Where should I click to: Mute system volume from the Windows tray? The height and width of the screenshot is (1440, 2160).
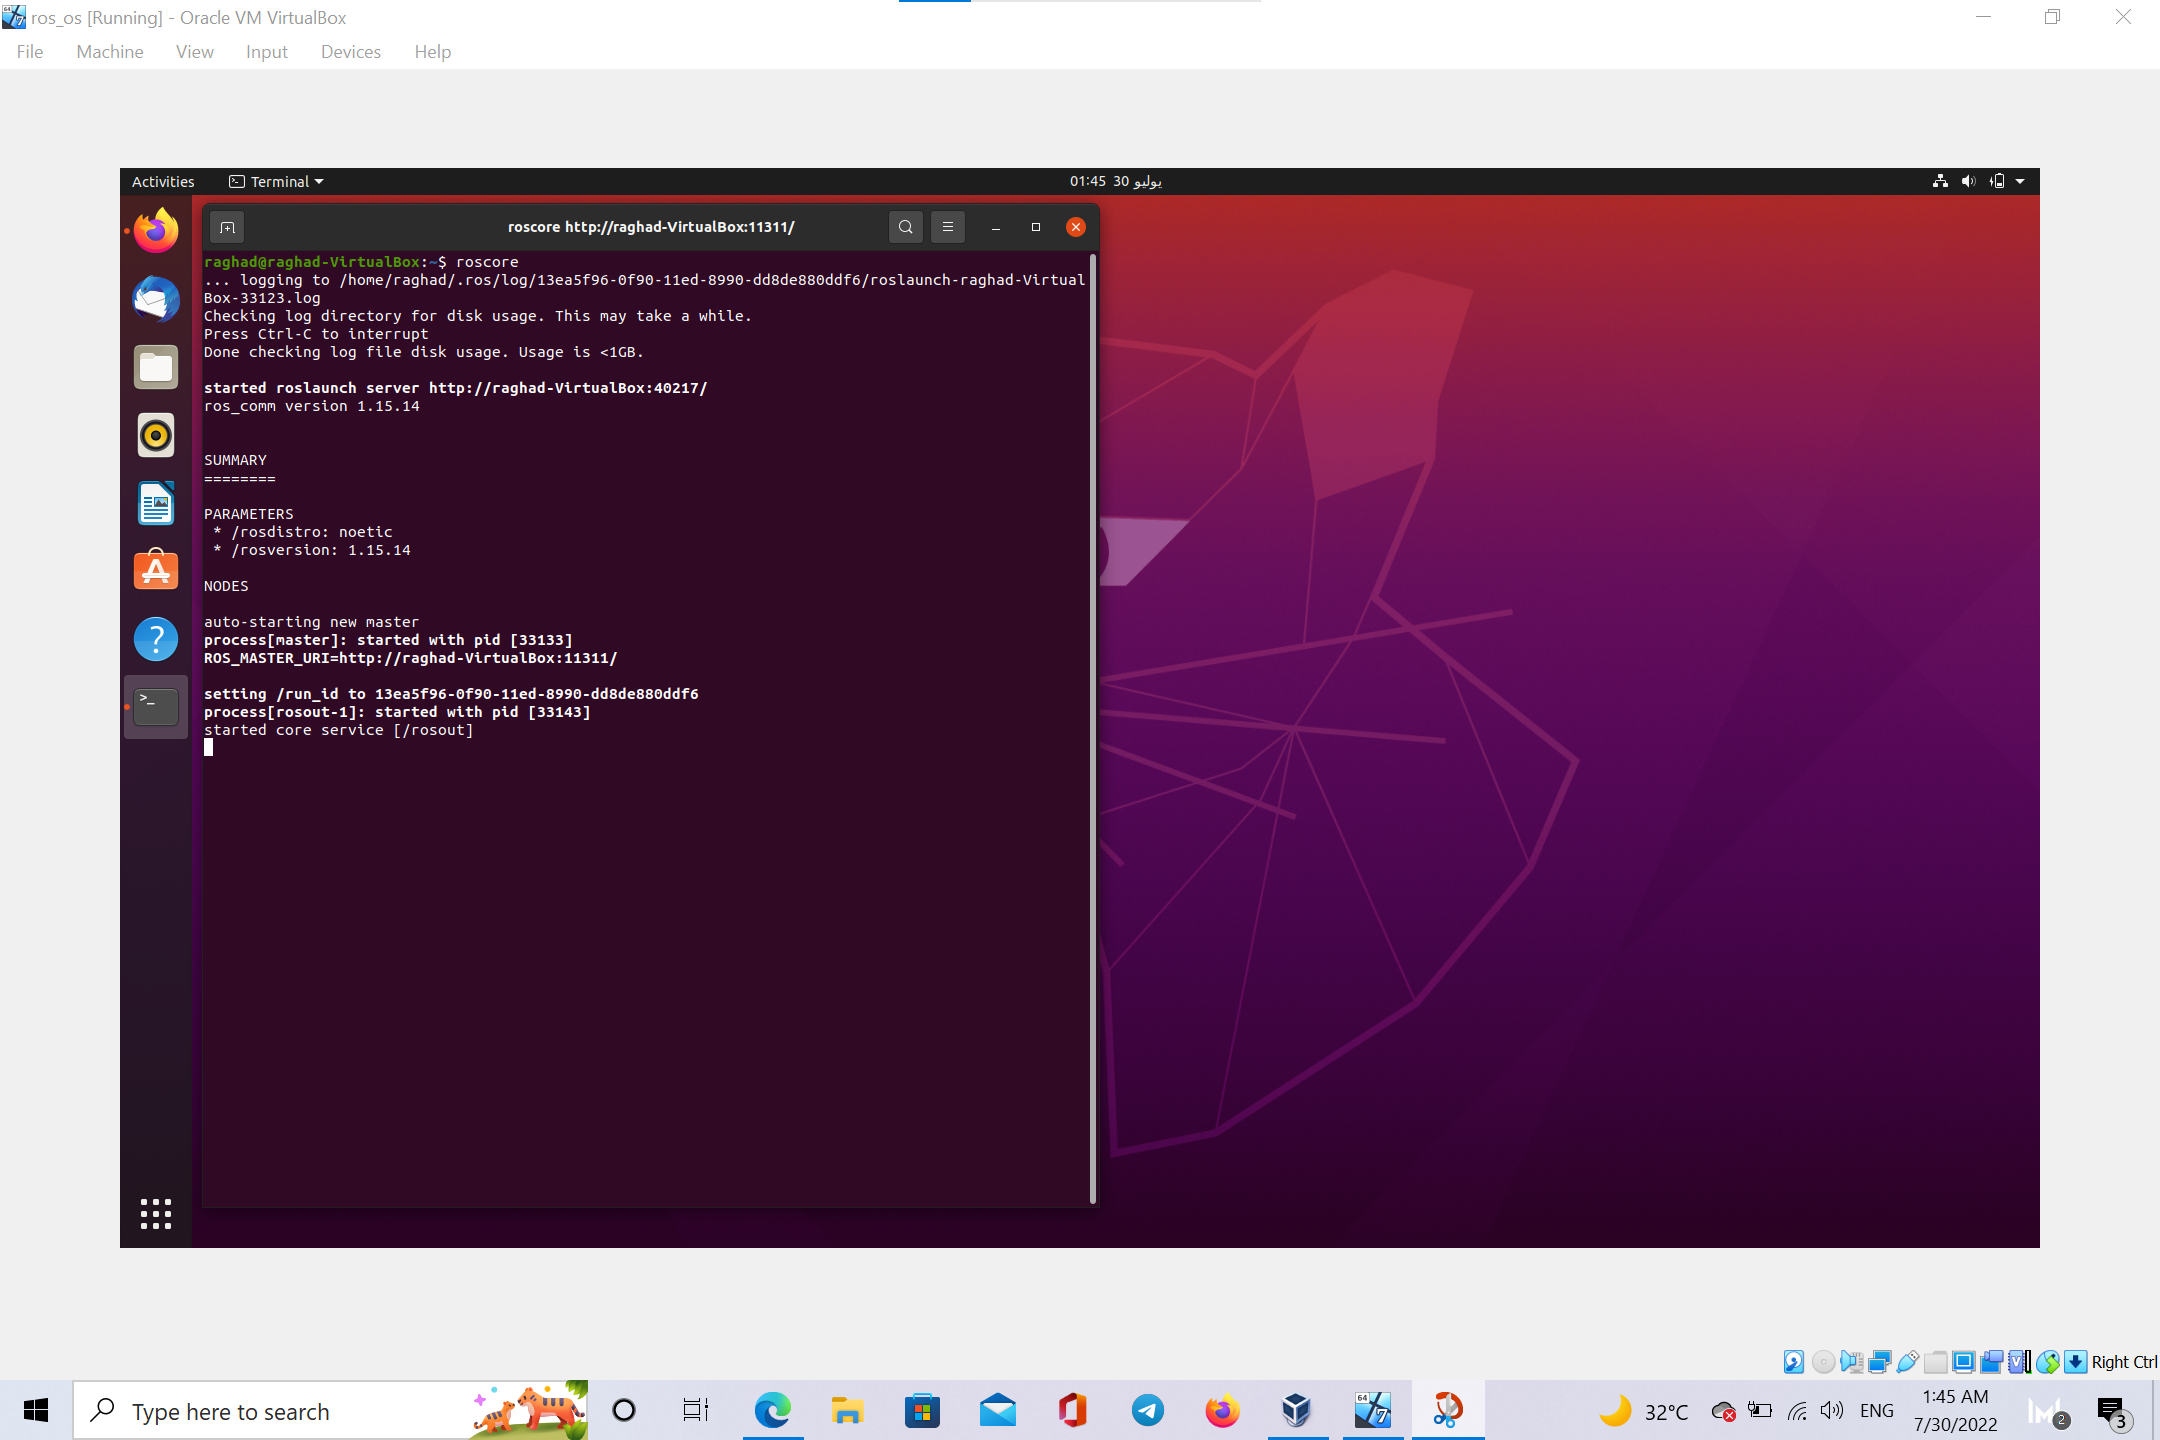(x=1833, y=1411)
